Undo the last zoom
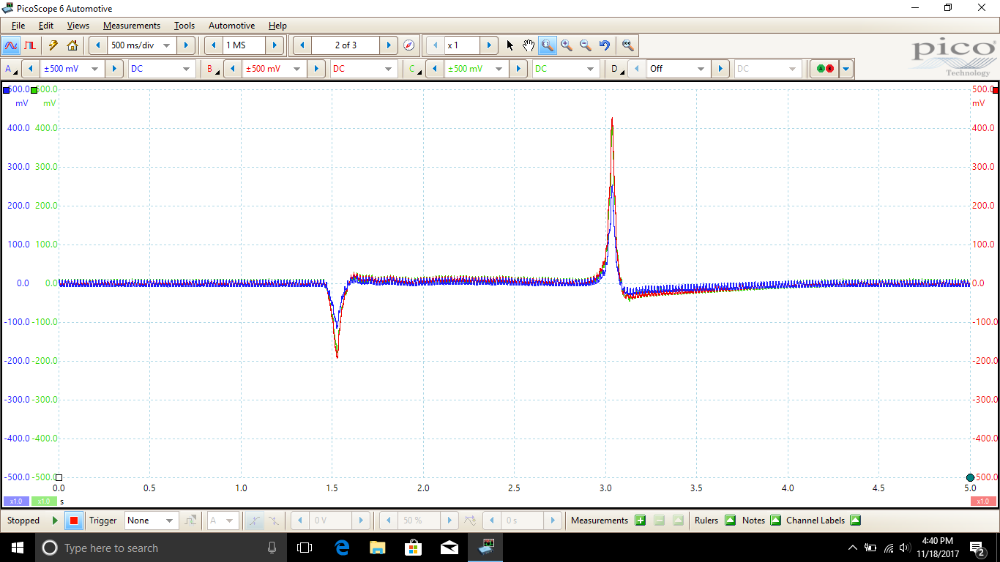The image size is (1000, 562). coord(604,45)
